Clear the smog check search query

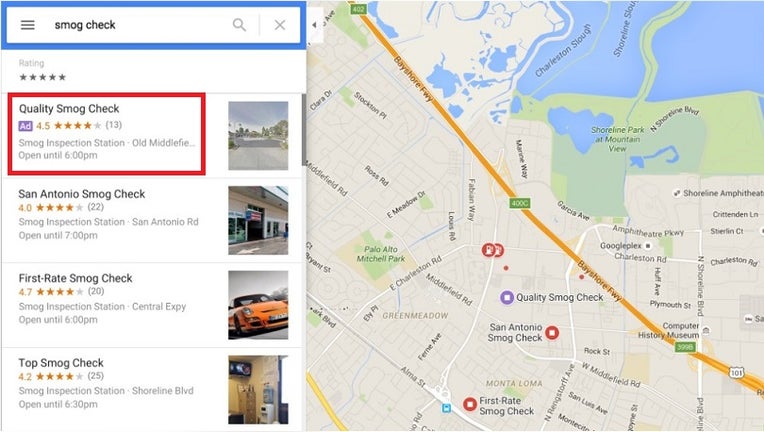pyautogui.click(x=280, y=25)
